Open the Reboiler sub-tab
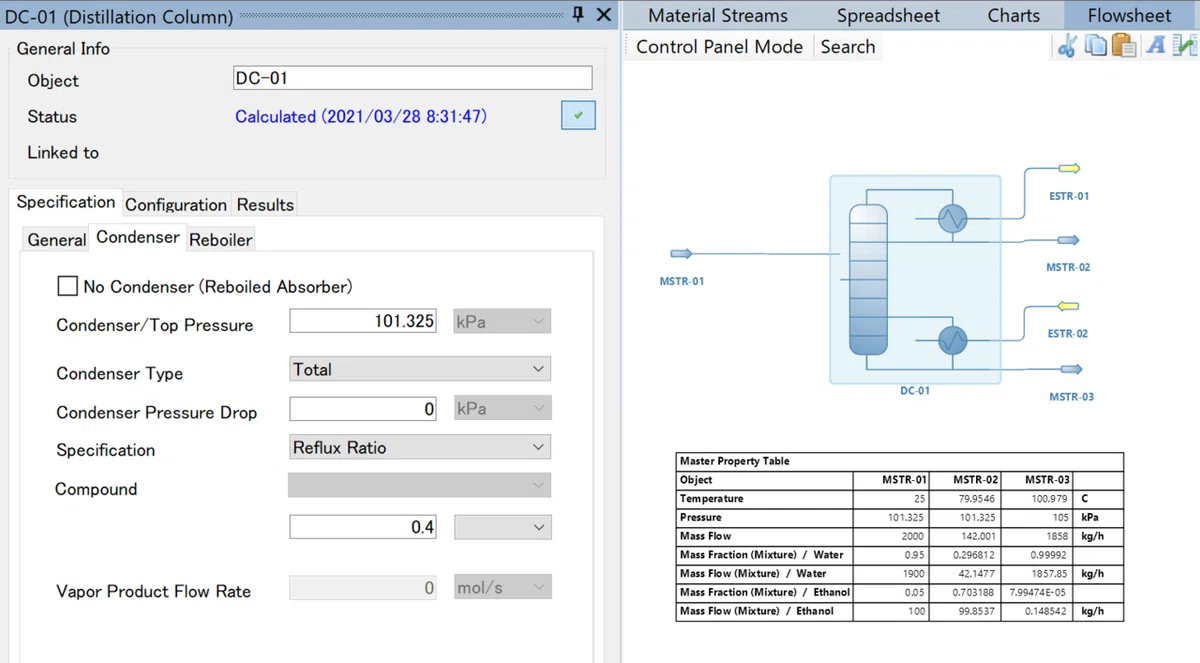The image size is (1200, 663). (221, 239)
